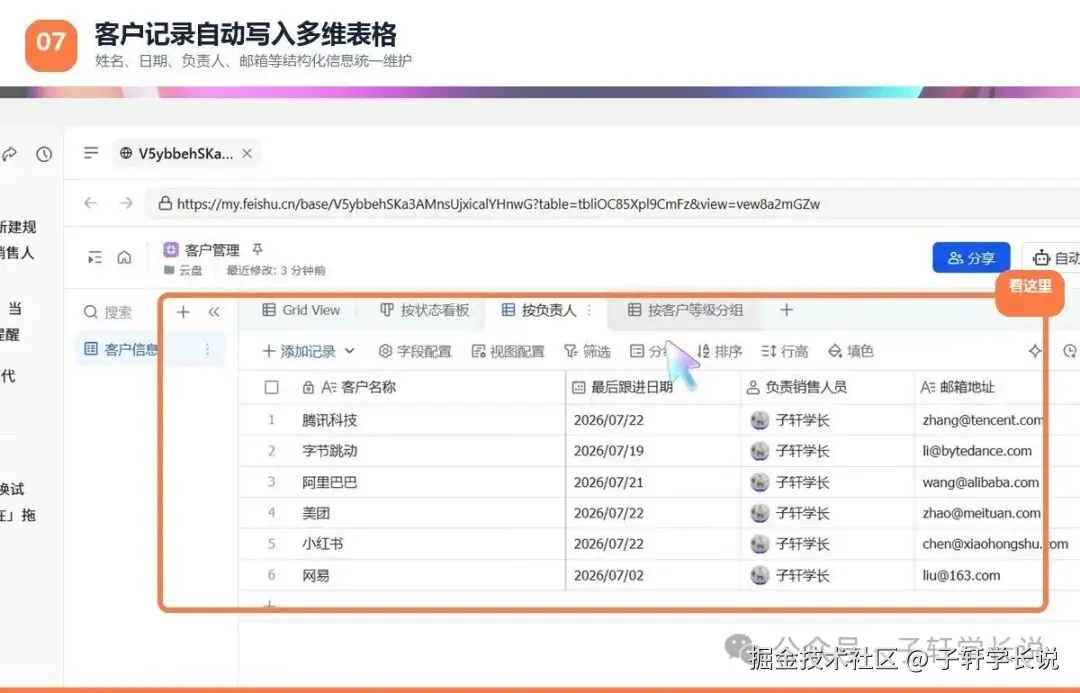
Task: Select the 按负责人 view tab
Action: [x=539, y=310]
